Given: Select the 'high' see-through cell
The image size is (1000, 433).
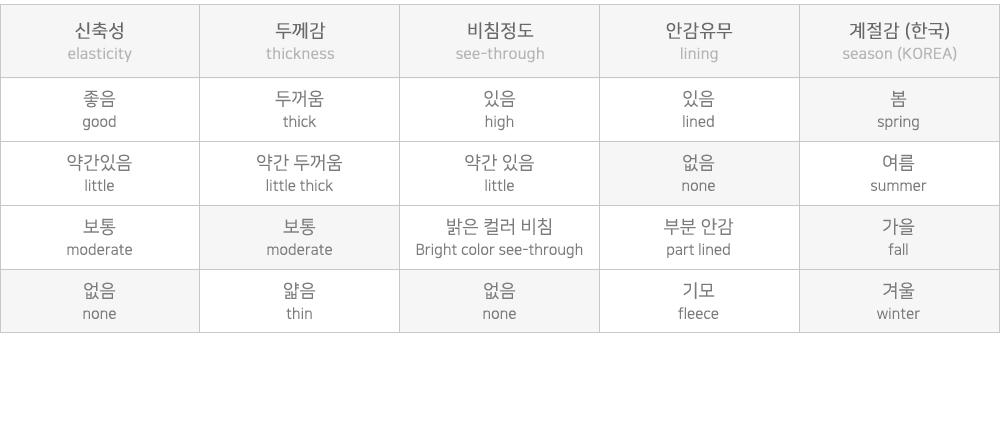Looking at the screenshot, I should (500, 110).
